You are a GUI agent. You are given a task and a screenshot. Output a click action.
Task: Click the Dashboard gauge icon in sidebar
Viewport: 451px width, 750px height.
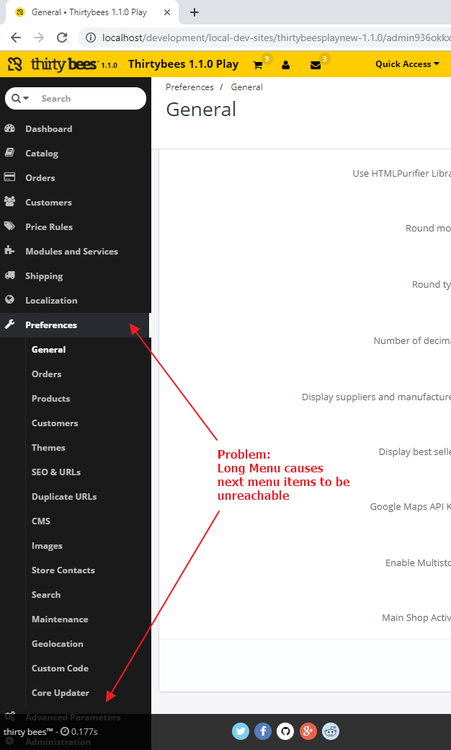[x=10, y=128]
